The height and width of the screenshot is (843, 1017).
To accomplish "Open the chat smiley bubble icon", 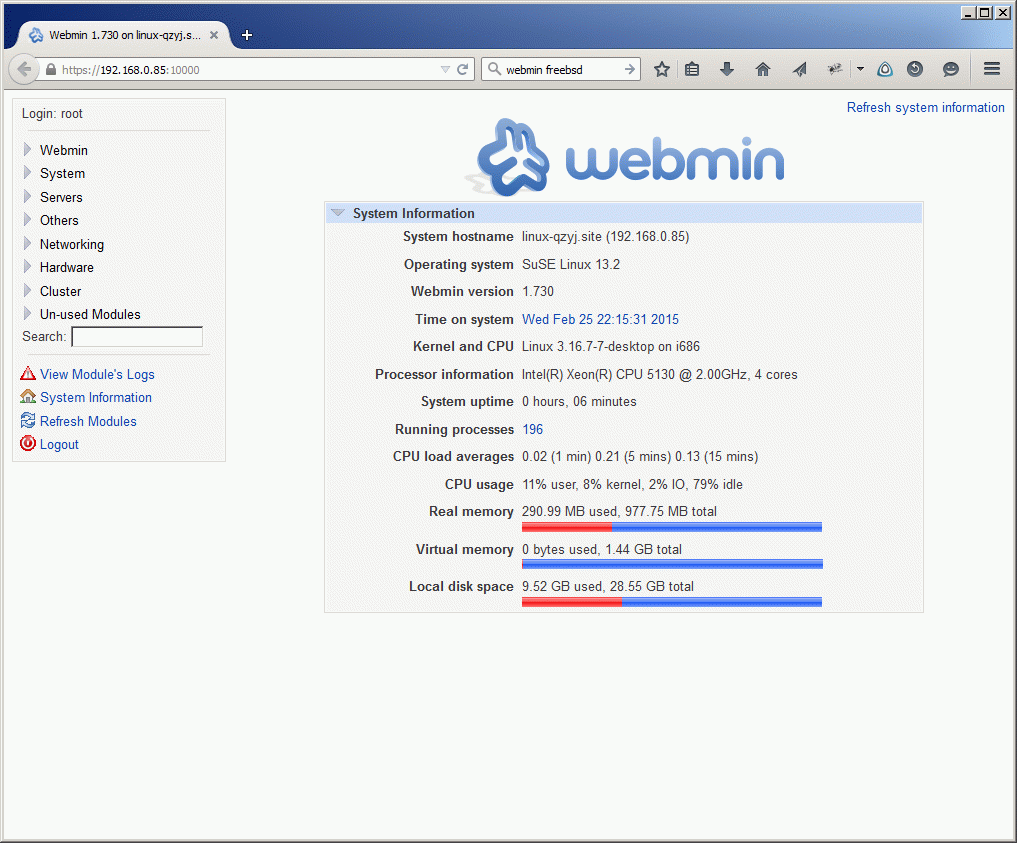I will click(951, 69).
